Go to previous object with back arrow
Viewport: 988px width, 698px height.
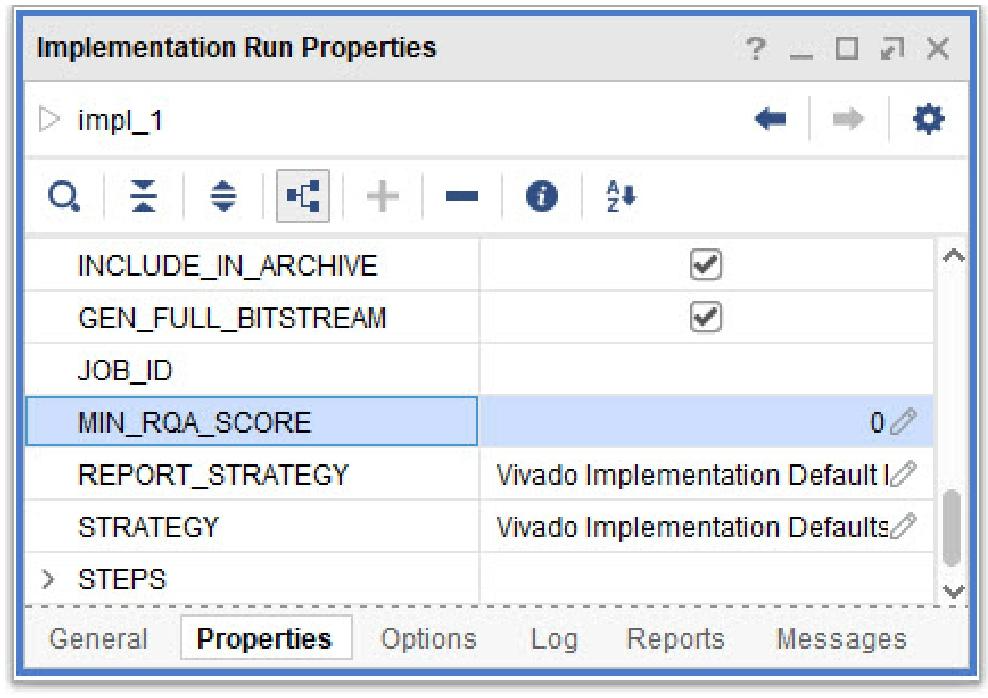point(770,118)
